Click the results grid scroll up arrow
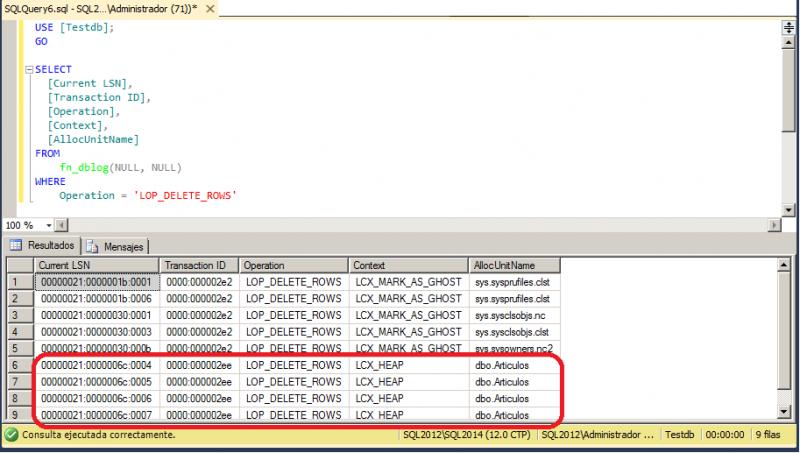The image size is (800, 453). click(x=783, y=265)
